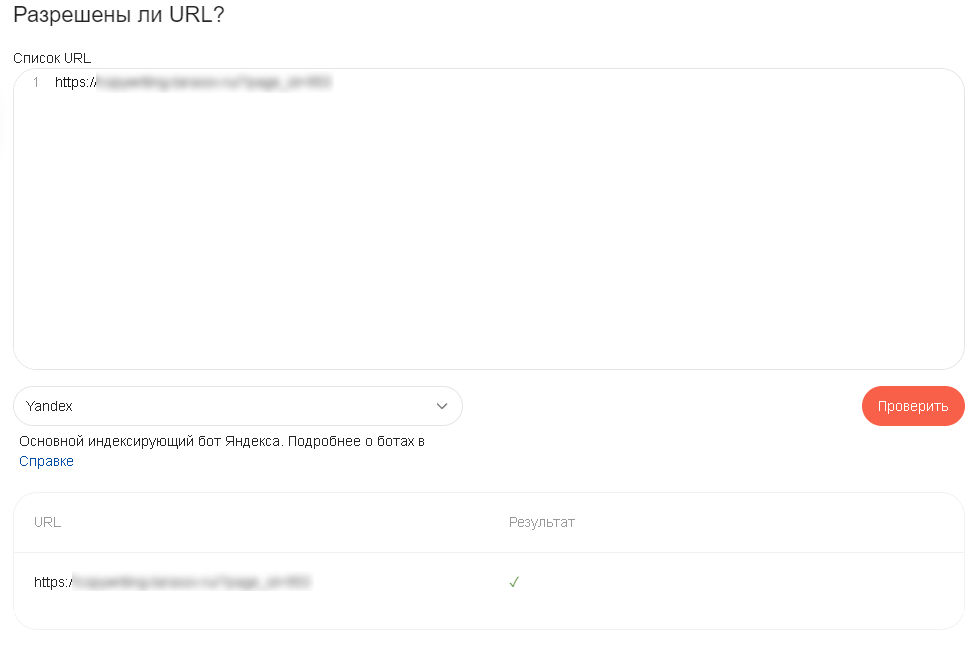976x648 pixels.
Task: Click the https URL entered on line 1
Action: click(x=193, y=82)
